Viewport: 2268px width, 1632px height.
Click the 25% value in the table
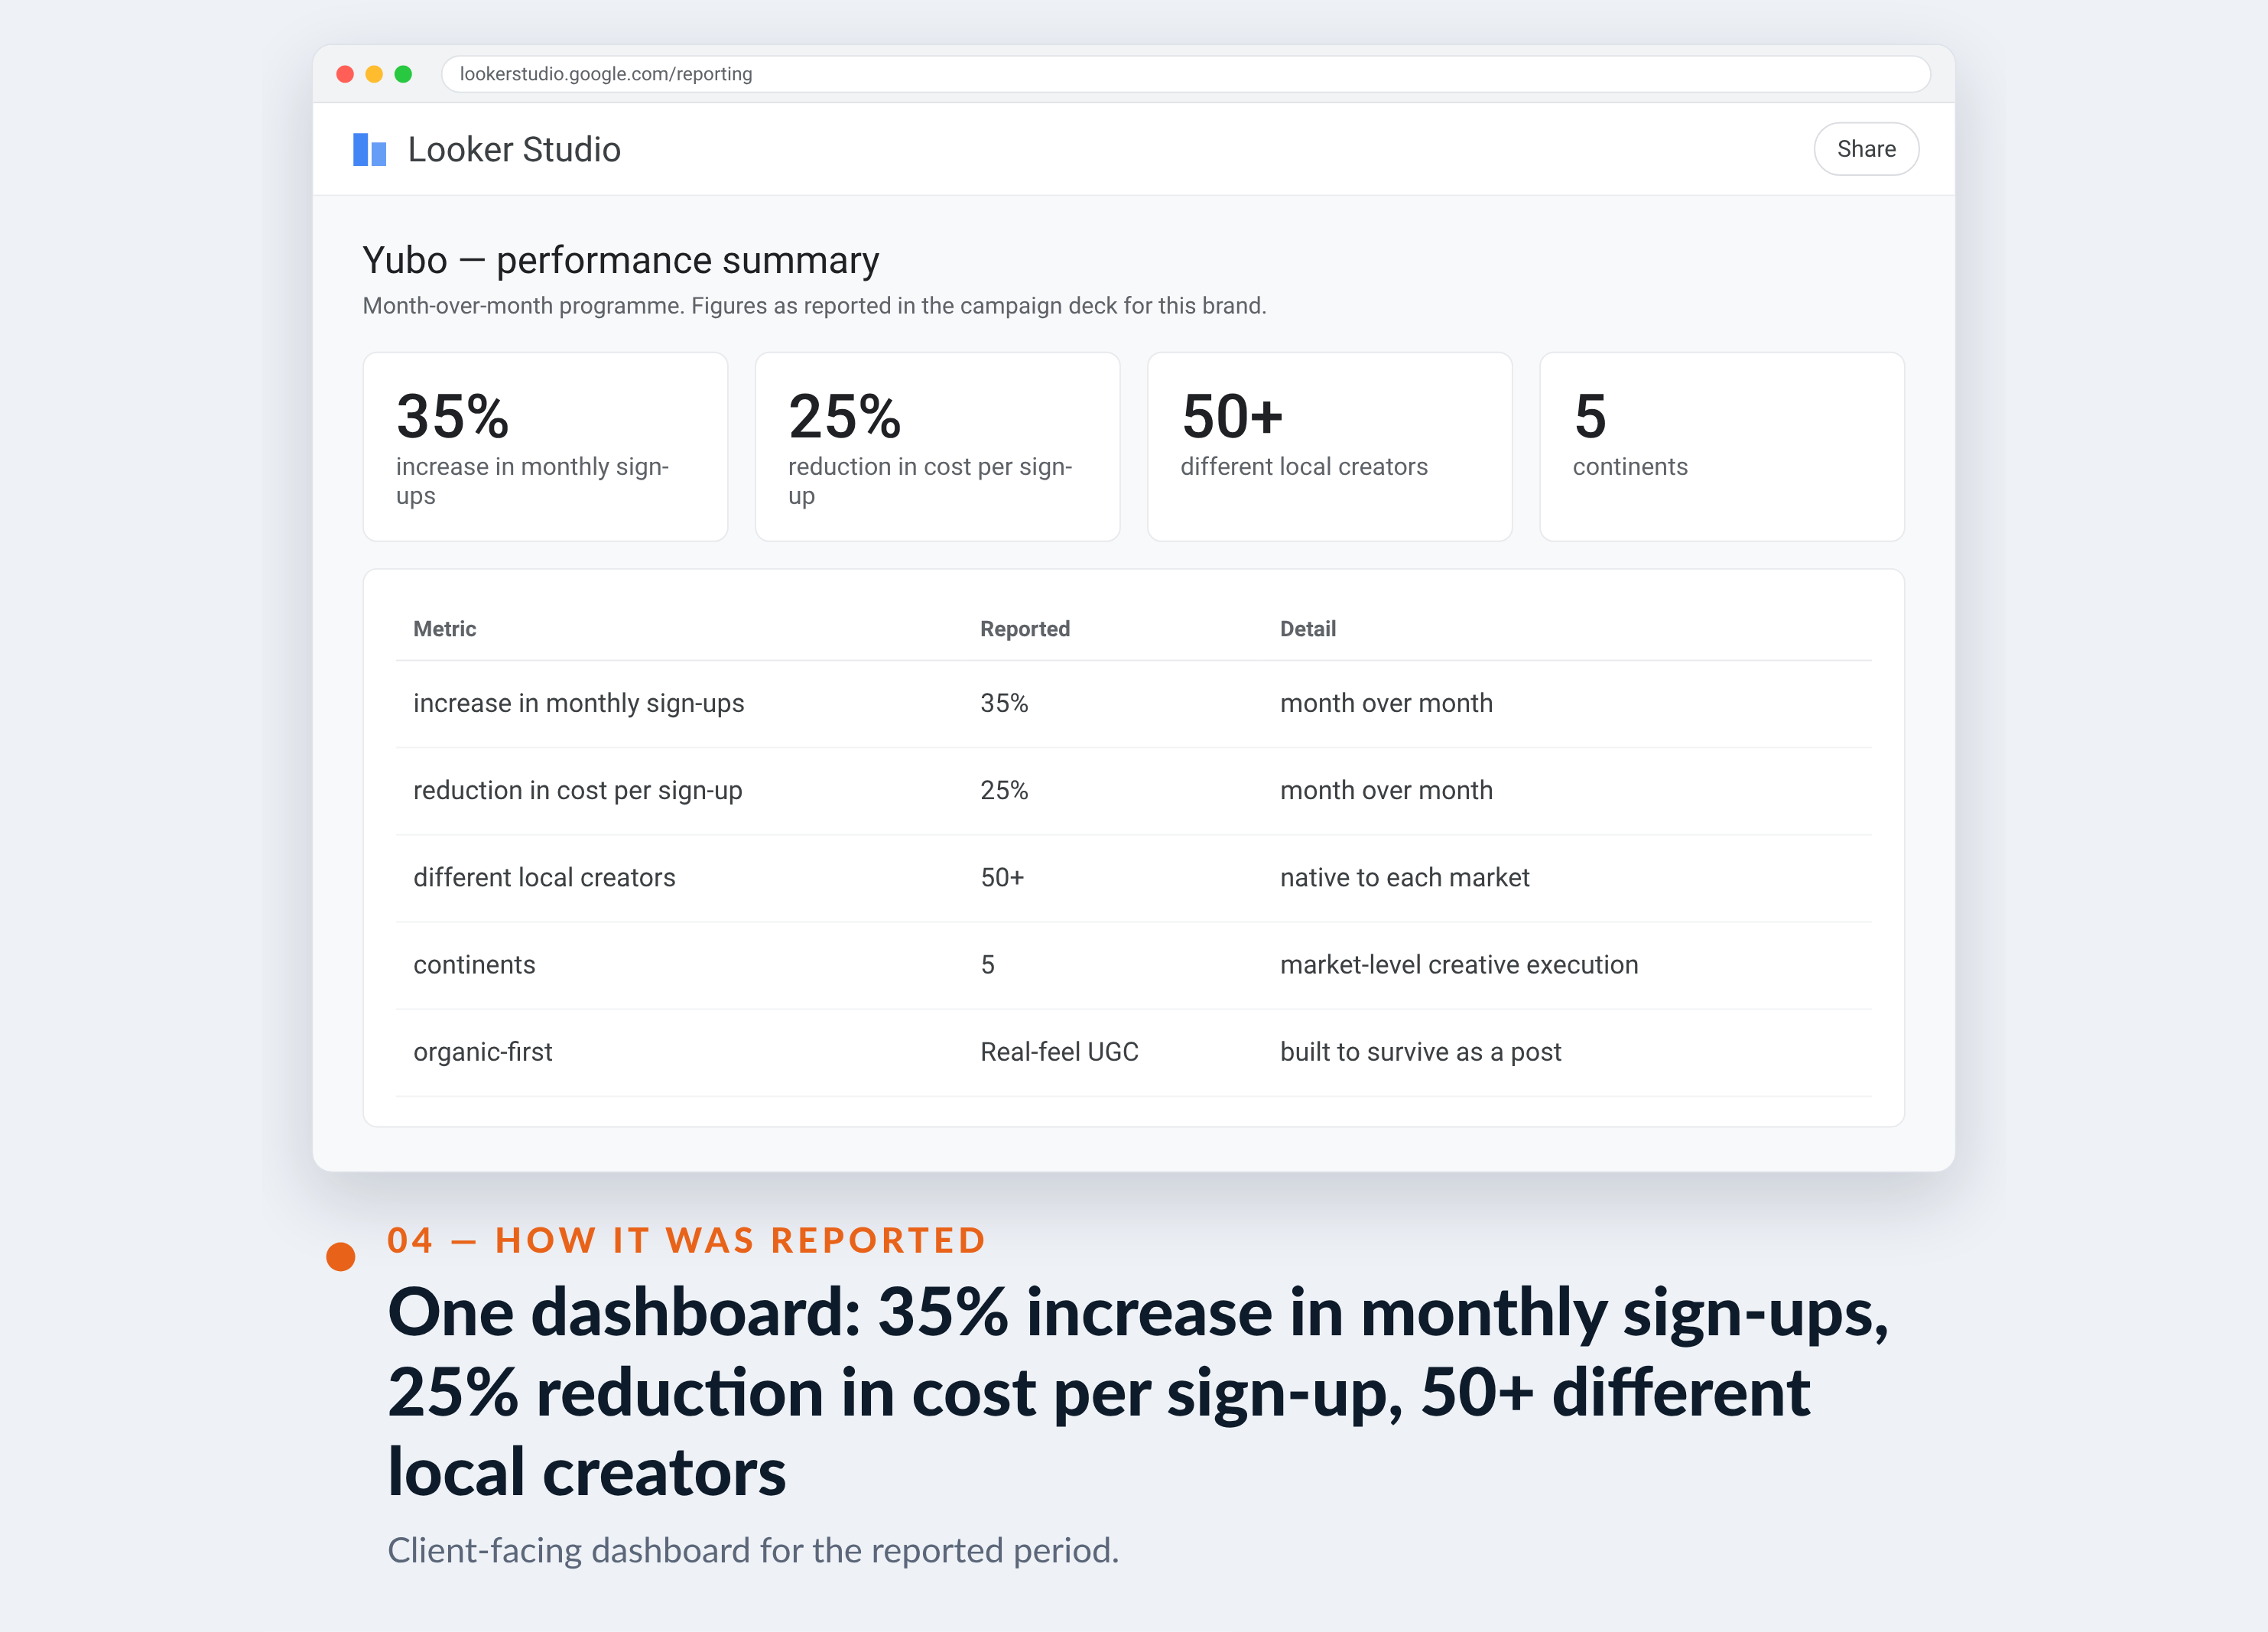[x=1004, y=791]
